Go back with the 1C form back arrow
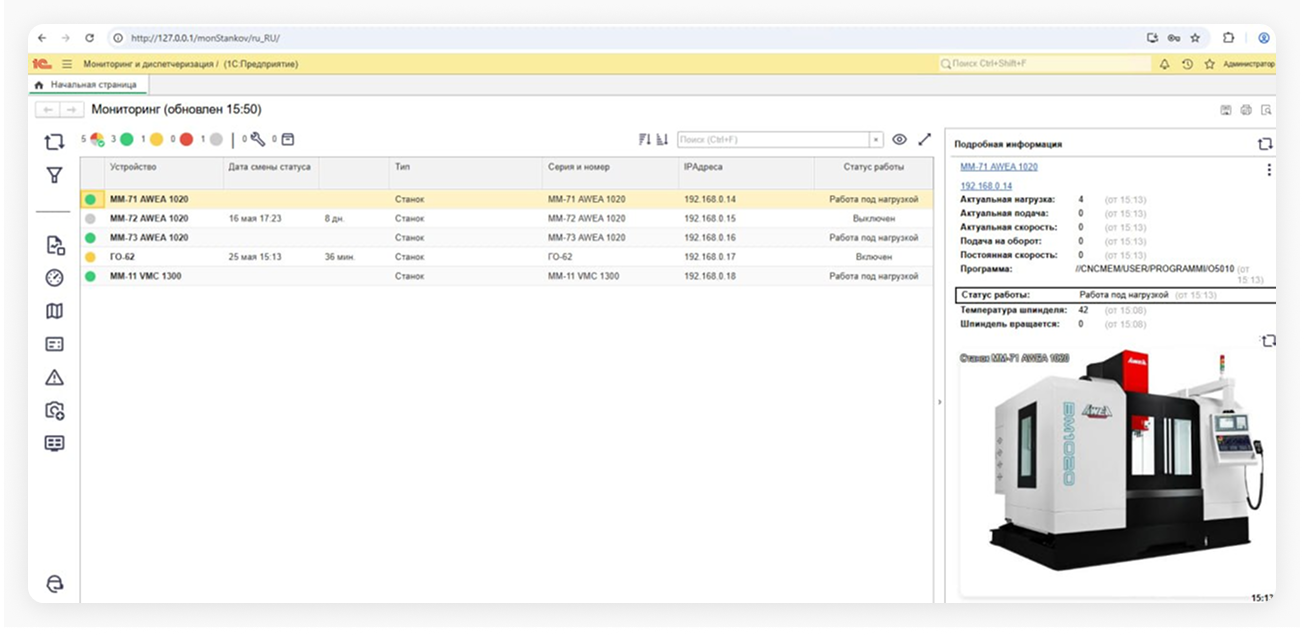This screenshot has width=1304, height=636. [x=46, y=110]
